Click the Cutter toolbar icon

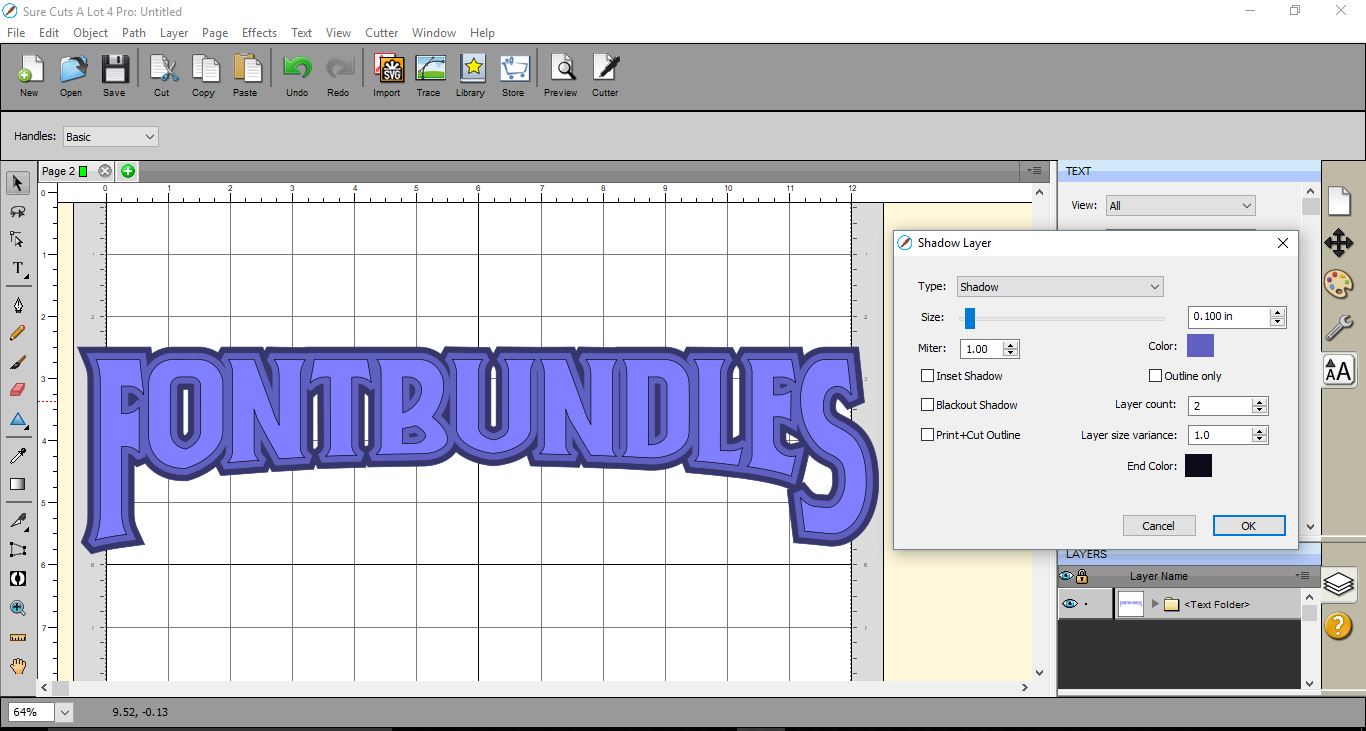606,69
